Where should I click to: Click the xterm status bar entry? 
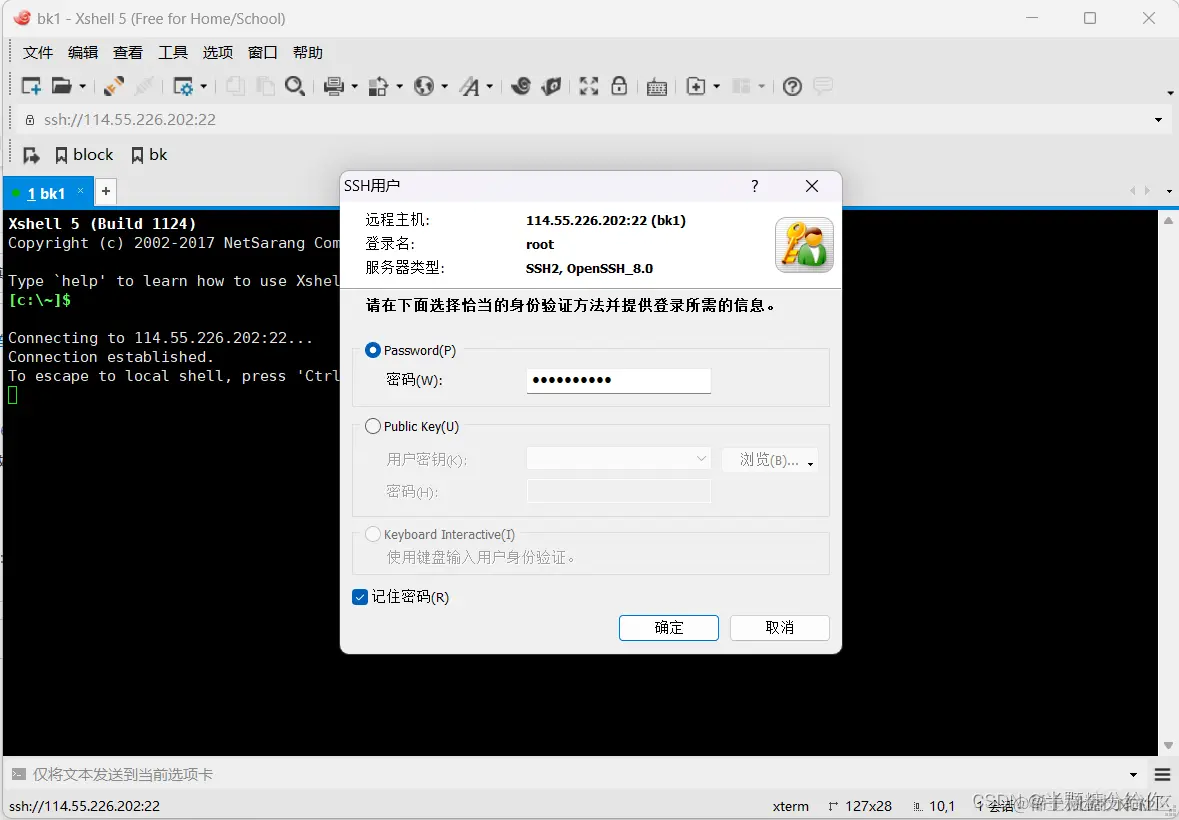(x=790, y=806)
